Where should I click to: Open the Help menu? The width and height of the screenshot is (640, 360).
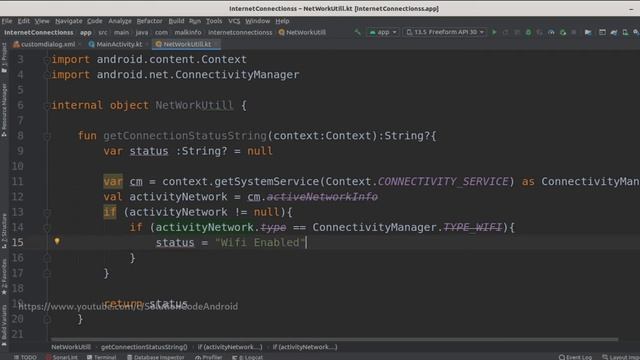[282, 21]
